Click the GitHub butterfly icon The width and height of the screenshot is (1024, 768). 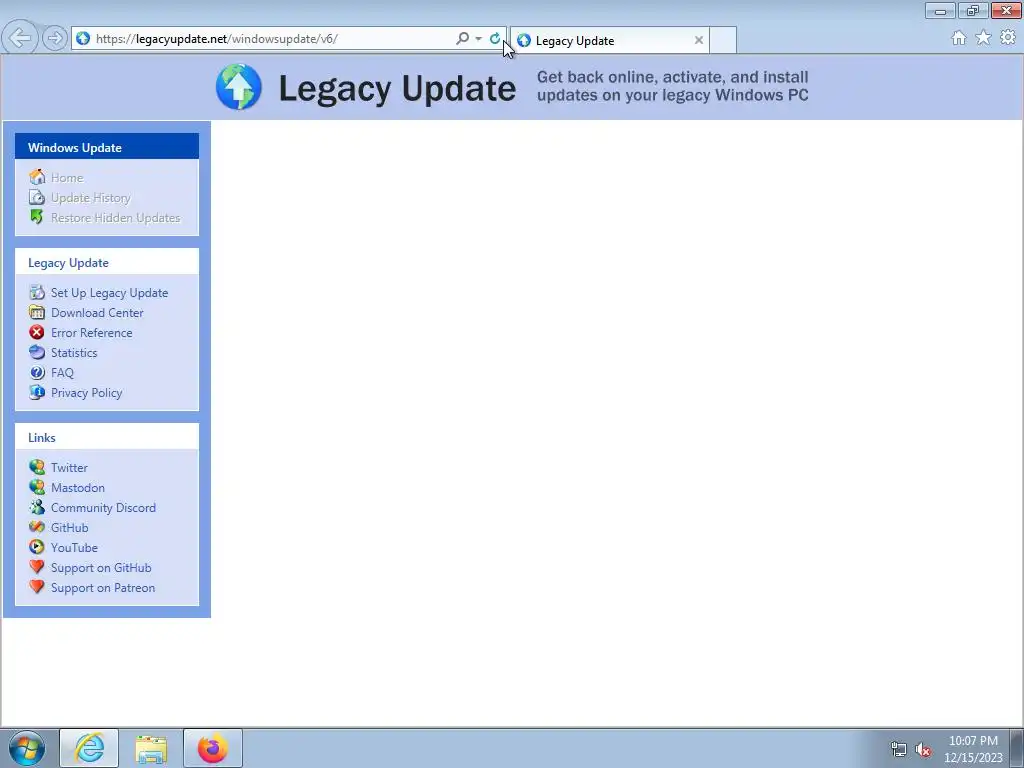(37, 527)
